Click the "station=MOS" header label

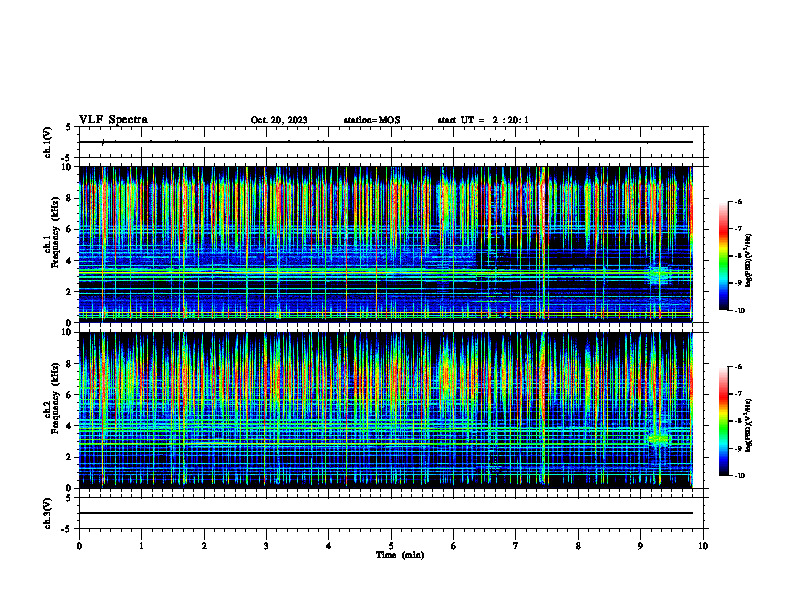point(372,120)
